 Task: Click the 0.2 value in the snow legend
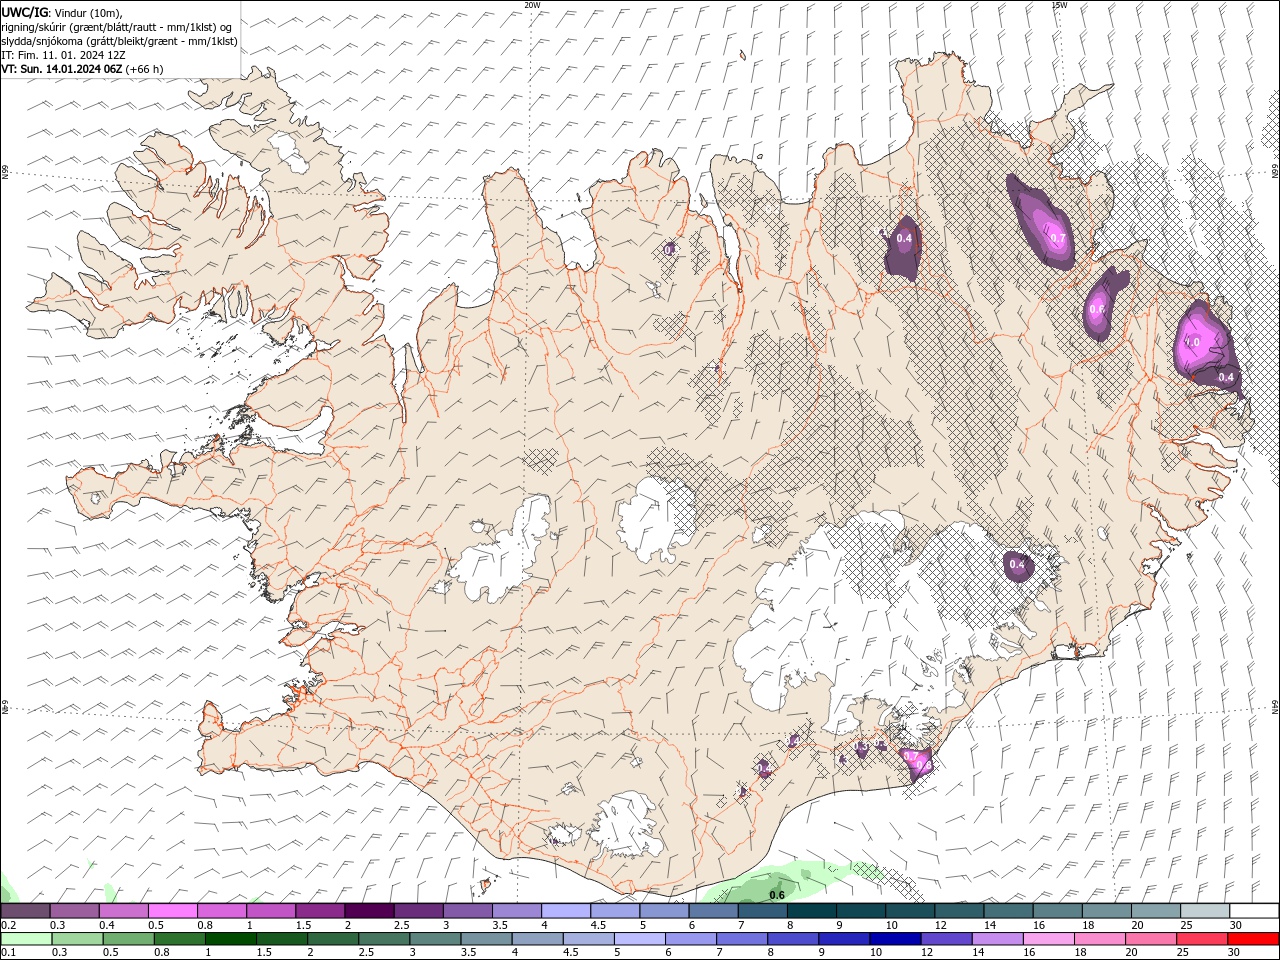click(x=8, y=925)
